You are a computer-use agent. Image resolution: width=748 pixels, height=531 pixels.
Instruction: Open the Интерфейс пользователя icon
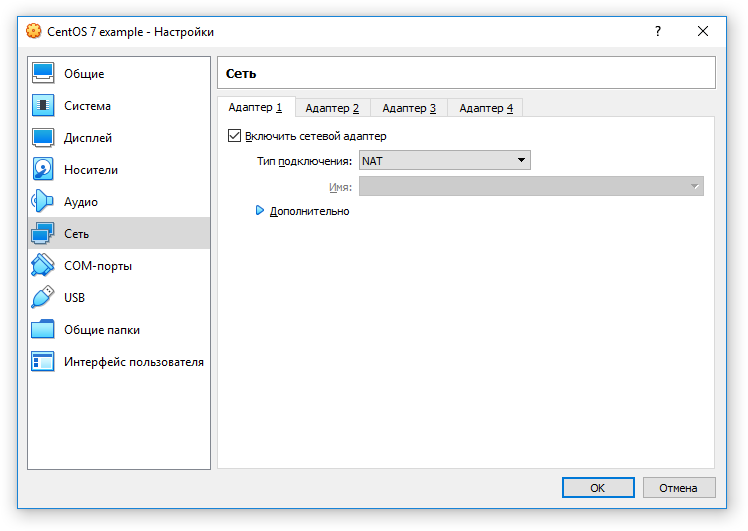(x=43, y=361)
